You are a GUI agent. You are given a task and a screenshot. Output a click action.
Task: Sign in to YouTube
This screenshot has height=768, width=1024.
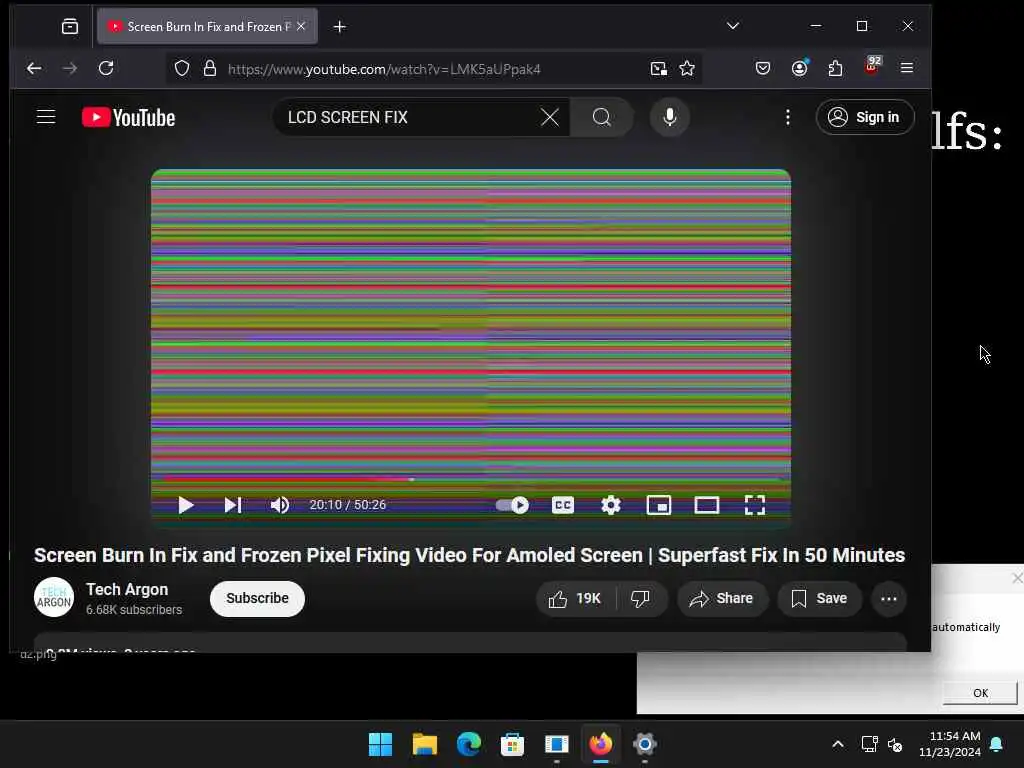coord(865,118)
